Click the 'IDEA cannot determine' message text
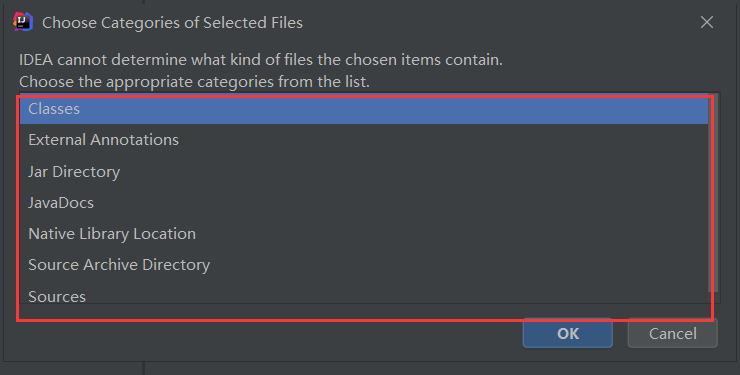Screen dimensions: 740x375 261,60
